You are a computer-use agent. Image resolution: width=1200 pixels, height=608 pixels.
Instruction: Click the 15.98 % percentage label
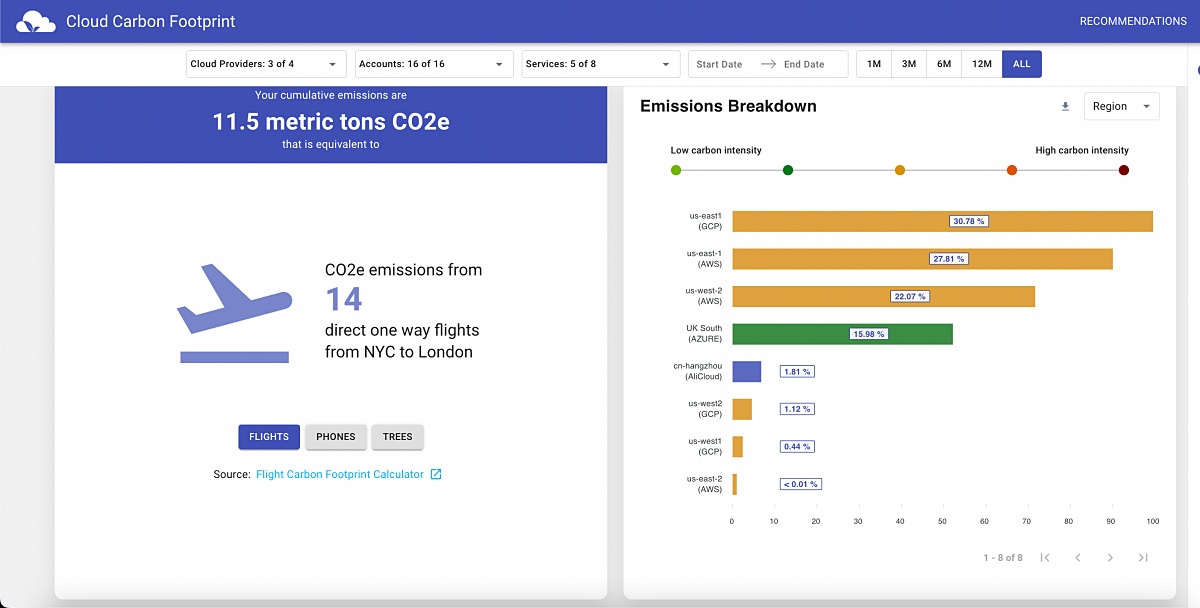coord(868,334)
